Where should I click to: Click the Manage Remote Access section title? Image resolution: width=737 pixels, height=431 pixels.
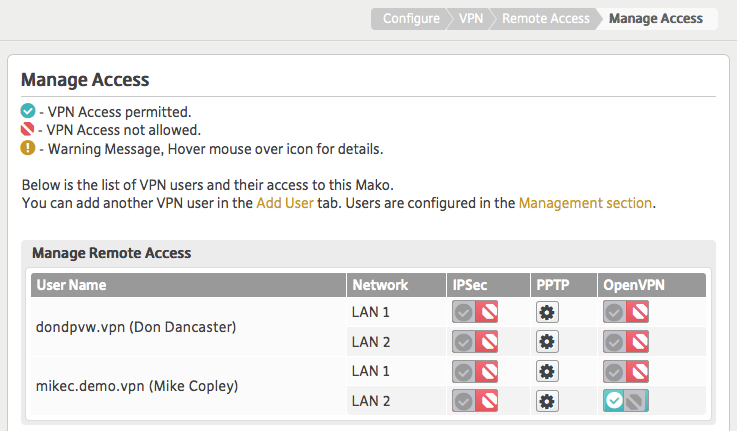111,253
